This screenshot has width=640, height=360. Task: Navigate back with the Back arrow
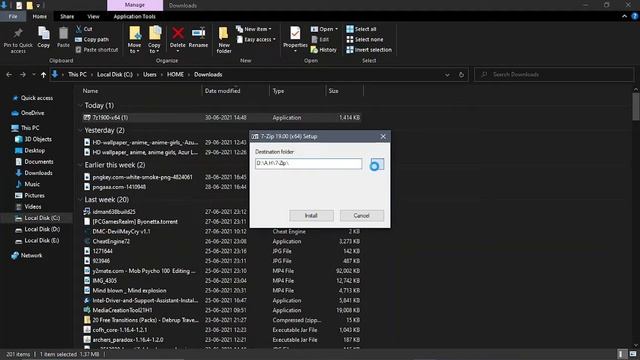click(x=9, y=75)
